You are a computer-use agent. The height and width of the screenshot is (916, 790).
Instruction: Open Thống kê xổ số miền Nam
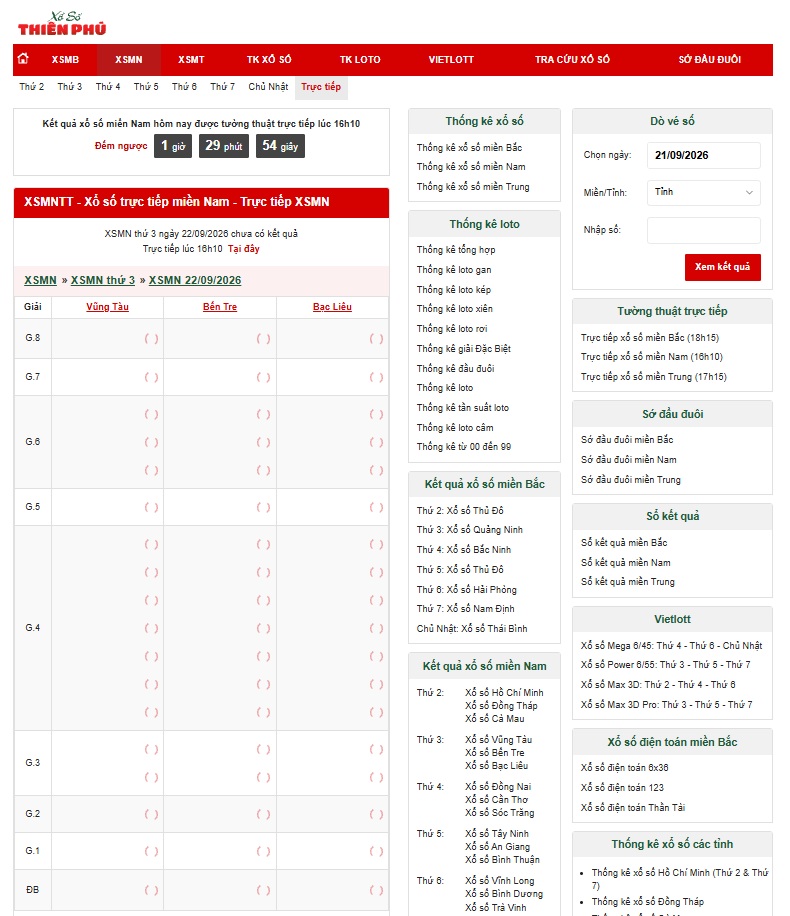[x=471, y=167]
